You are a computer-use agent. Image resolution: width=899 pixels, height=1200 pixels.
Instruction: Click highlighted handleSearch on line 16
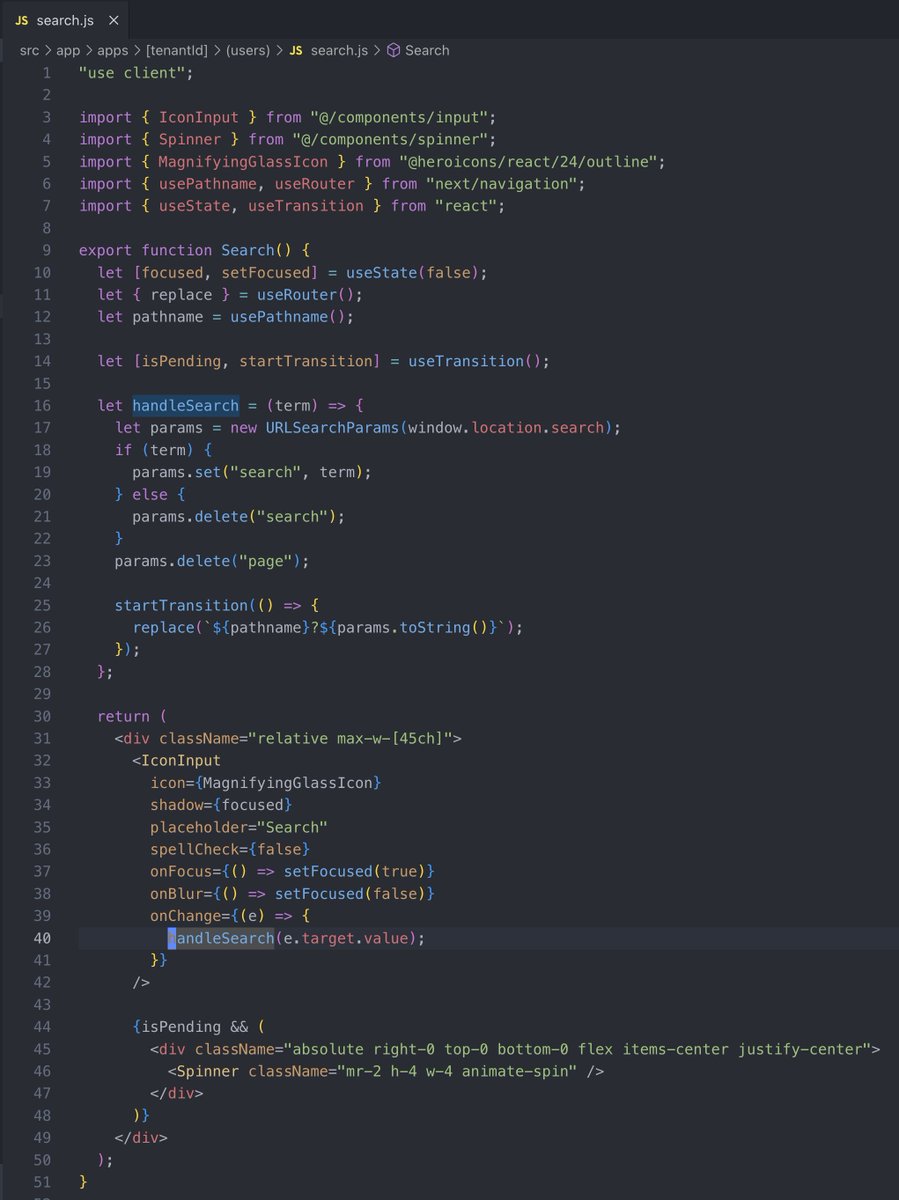(x=186, y=405)
